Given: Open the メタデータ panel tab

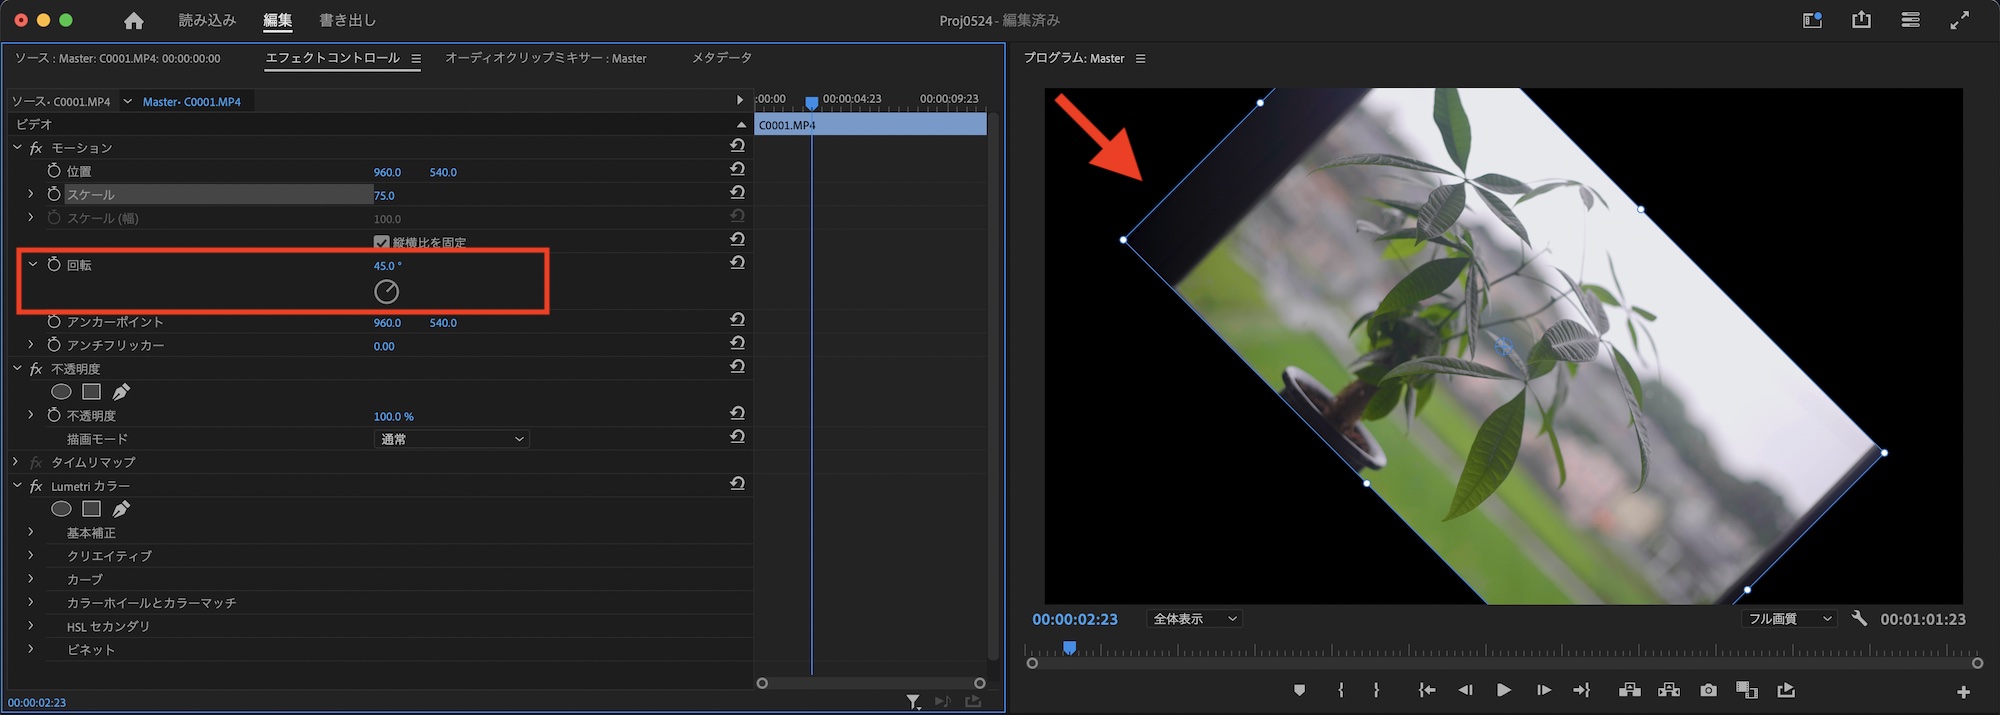Looking at the screenshot, I should (x=721, y=58).
